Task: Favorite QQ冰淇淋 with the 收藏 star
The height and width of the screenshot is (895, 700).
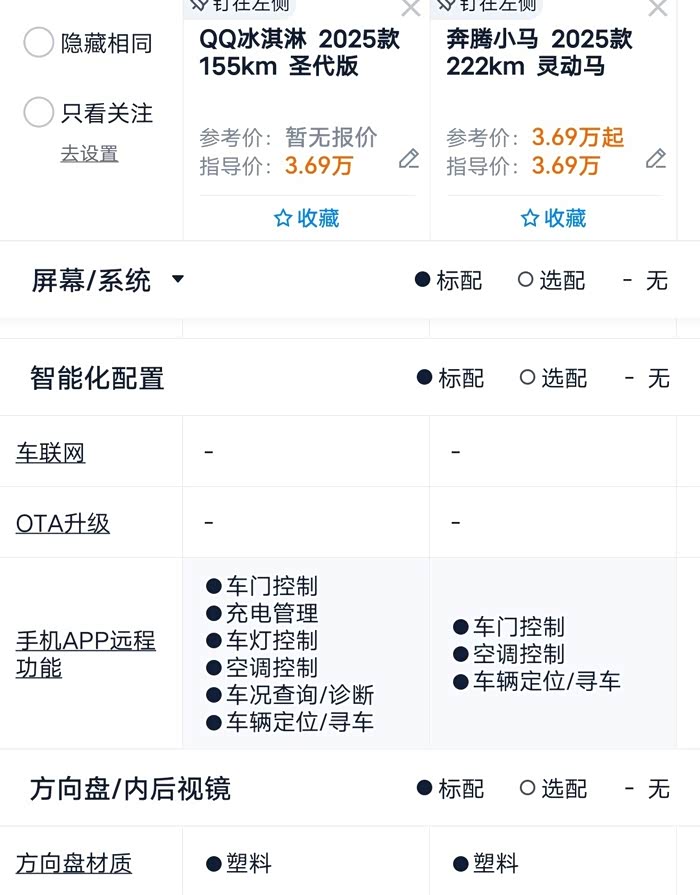Action: tap(307, 218)
